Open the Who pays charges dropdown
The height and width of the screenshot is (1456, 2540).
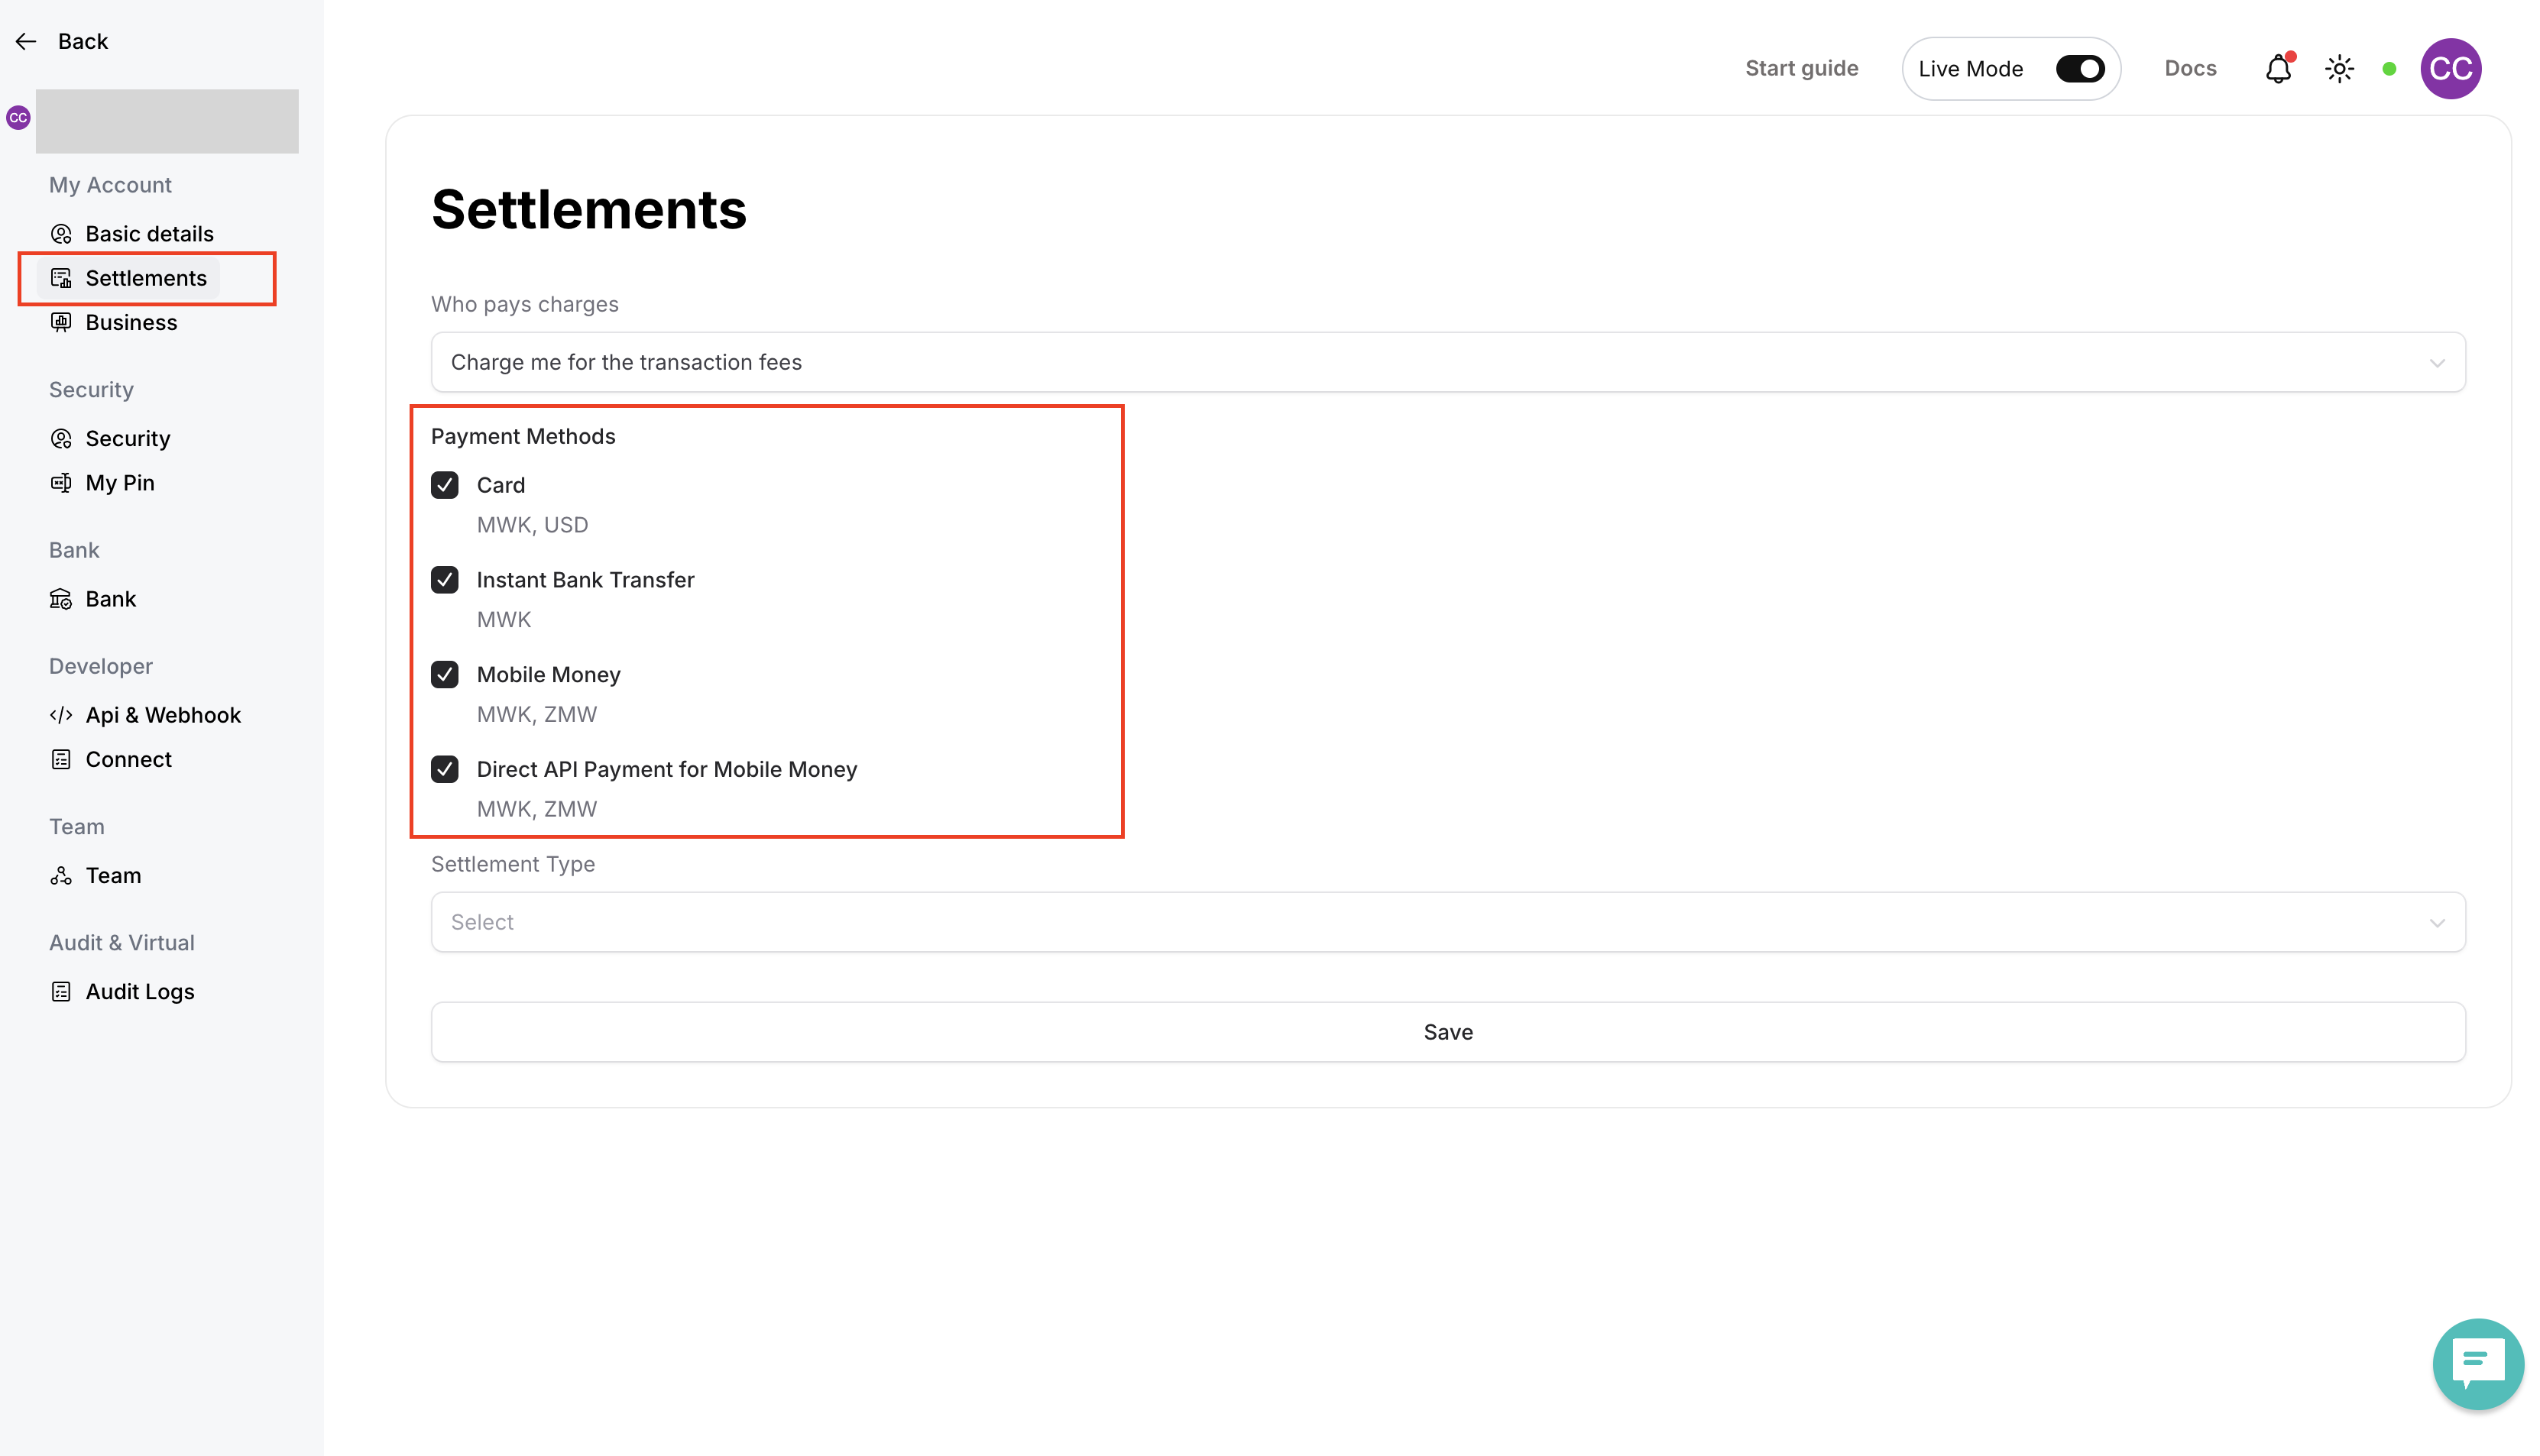click(x=1447, y=362)
